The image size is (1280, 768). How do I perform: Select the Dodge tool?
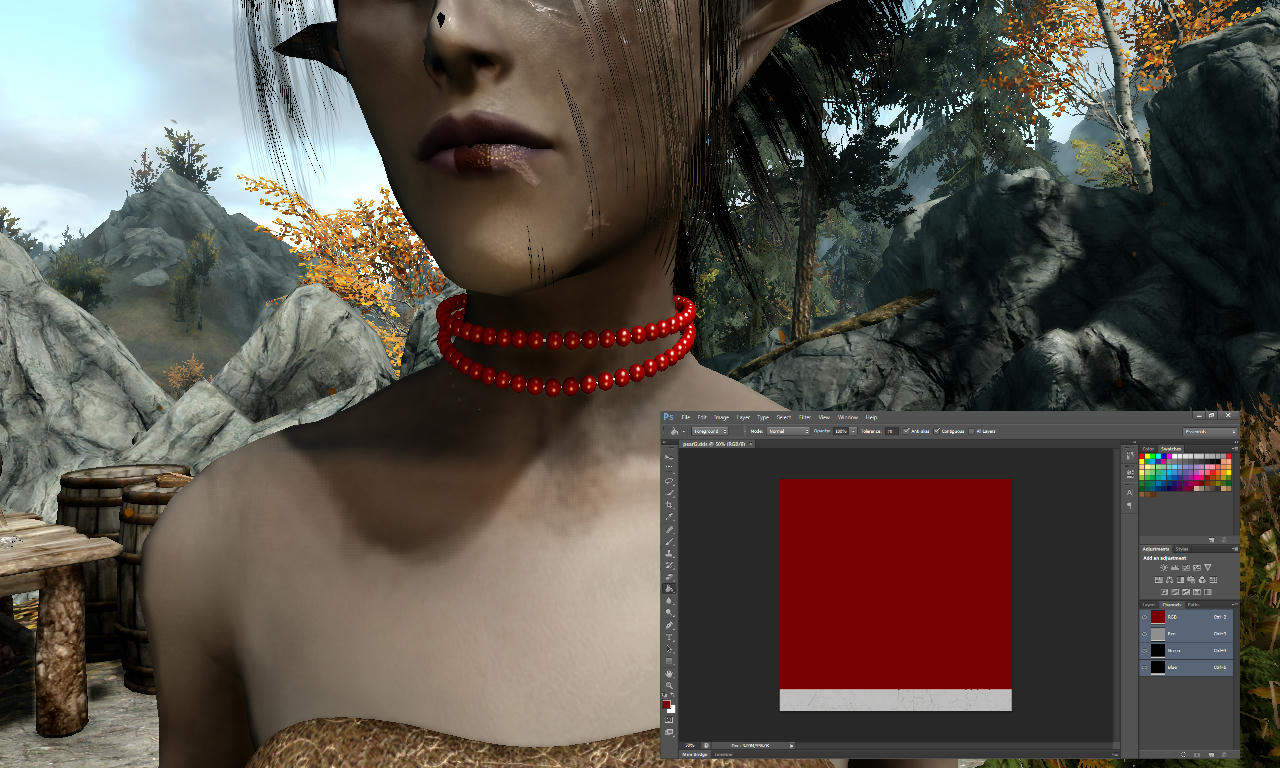[x=669, y=613]
